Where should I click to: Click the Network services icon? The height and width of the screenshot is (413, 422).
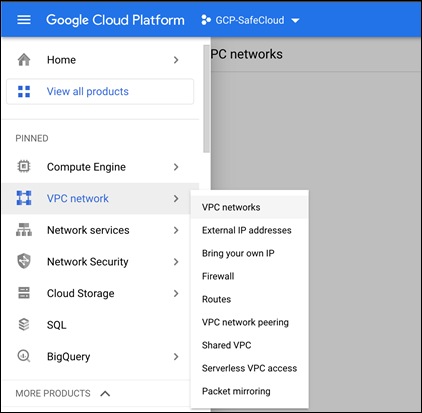click(24, 230)
